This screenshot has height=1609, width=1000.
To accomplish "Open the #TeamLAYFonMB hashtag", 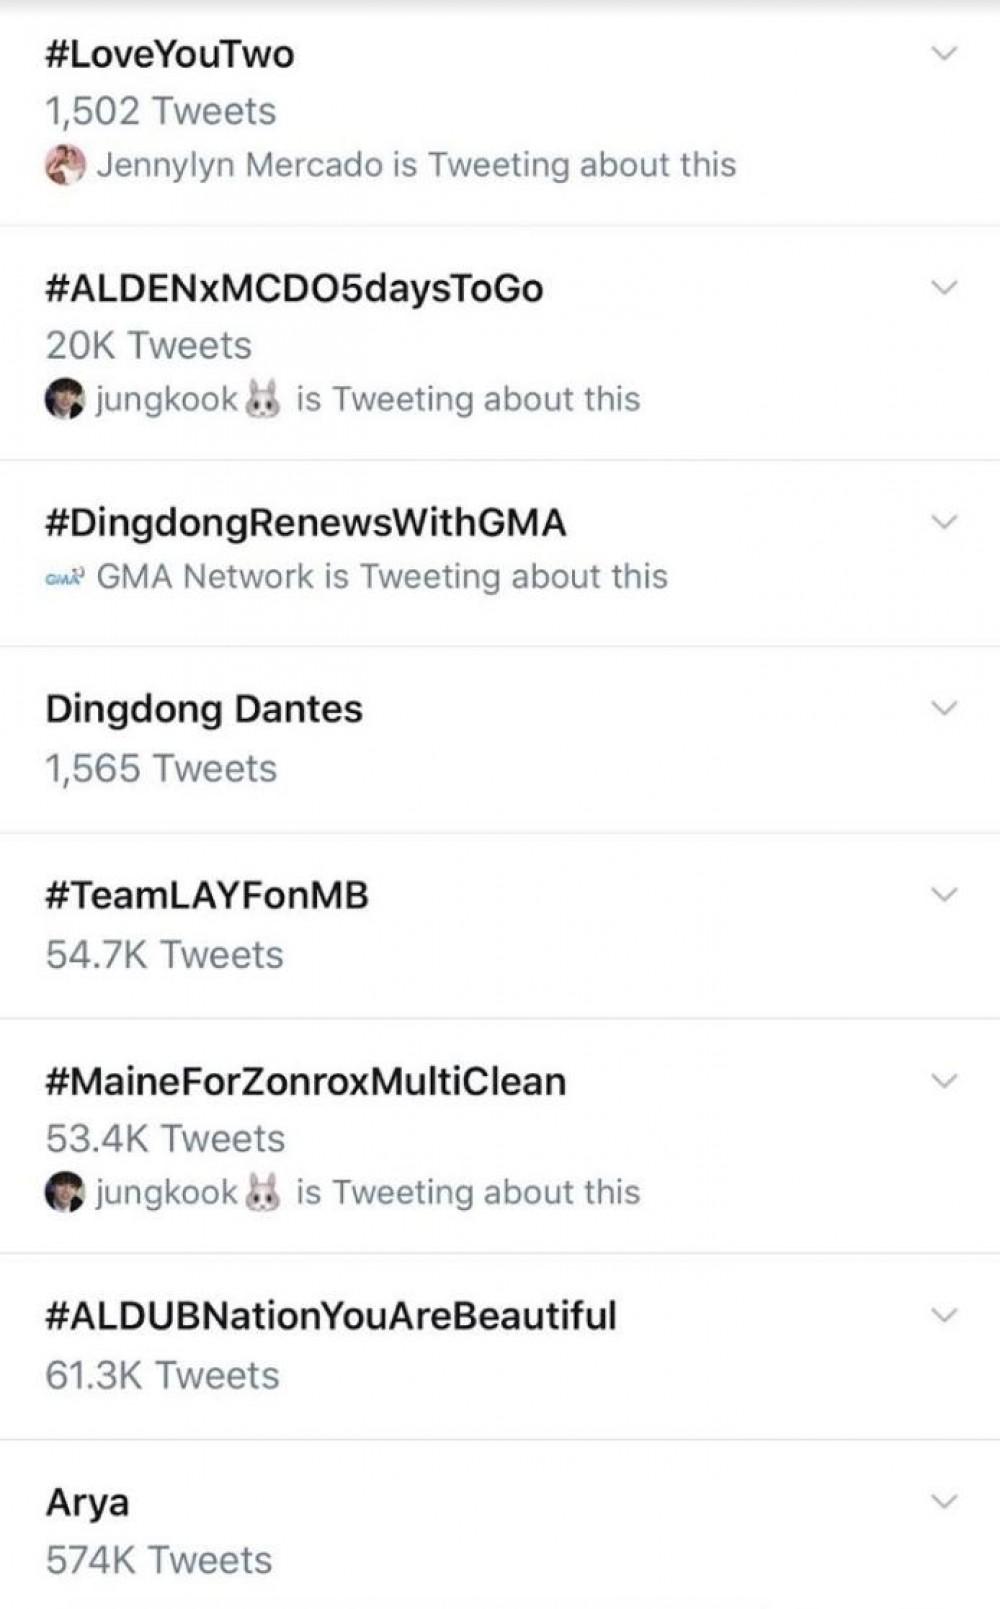I will coord(207,895).
